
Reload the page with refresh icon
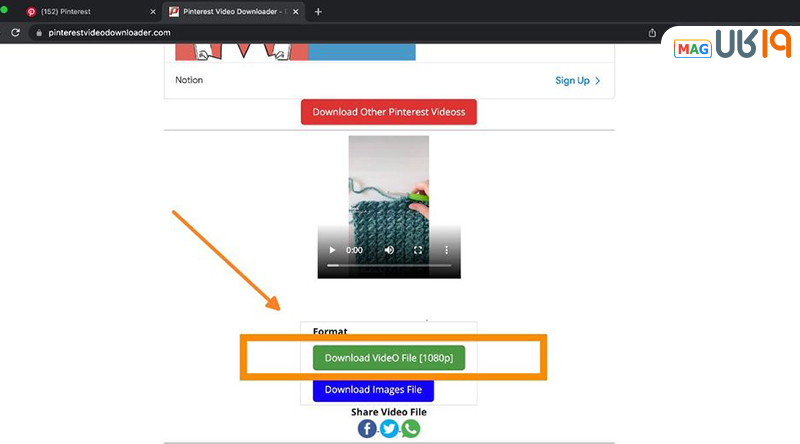(16, 32)
